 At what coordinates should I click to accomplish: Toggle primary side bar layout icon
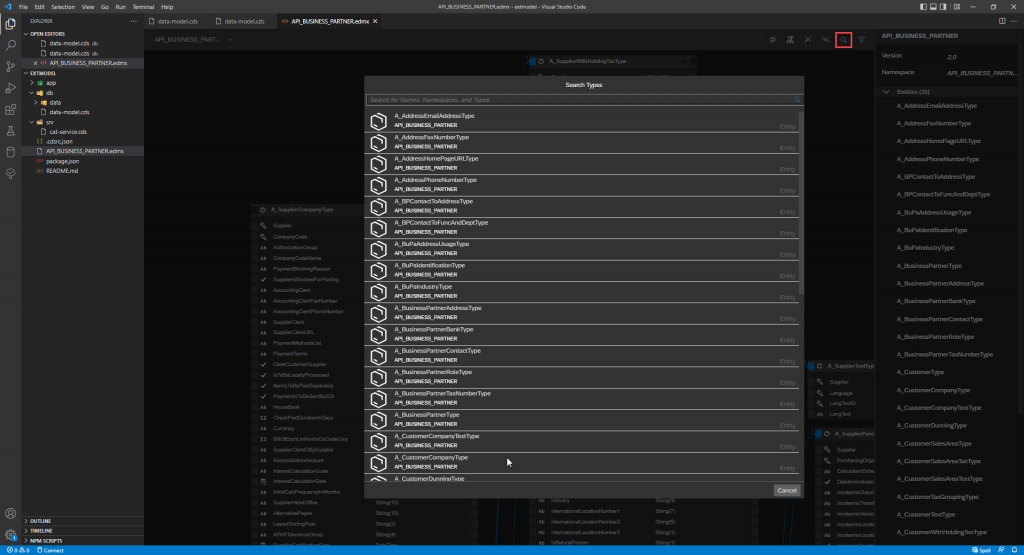click(x=923, y=7)
